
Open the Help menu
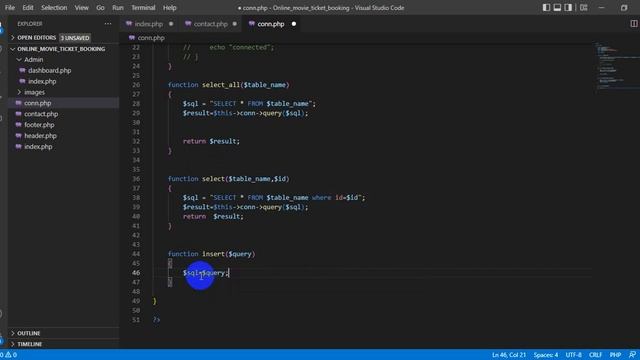[x=169, y=7]
